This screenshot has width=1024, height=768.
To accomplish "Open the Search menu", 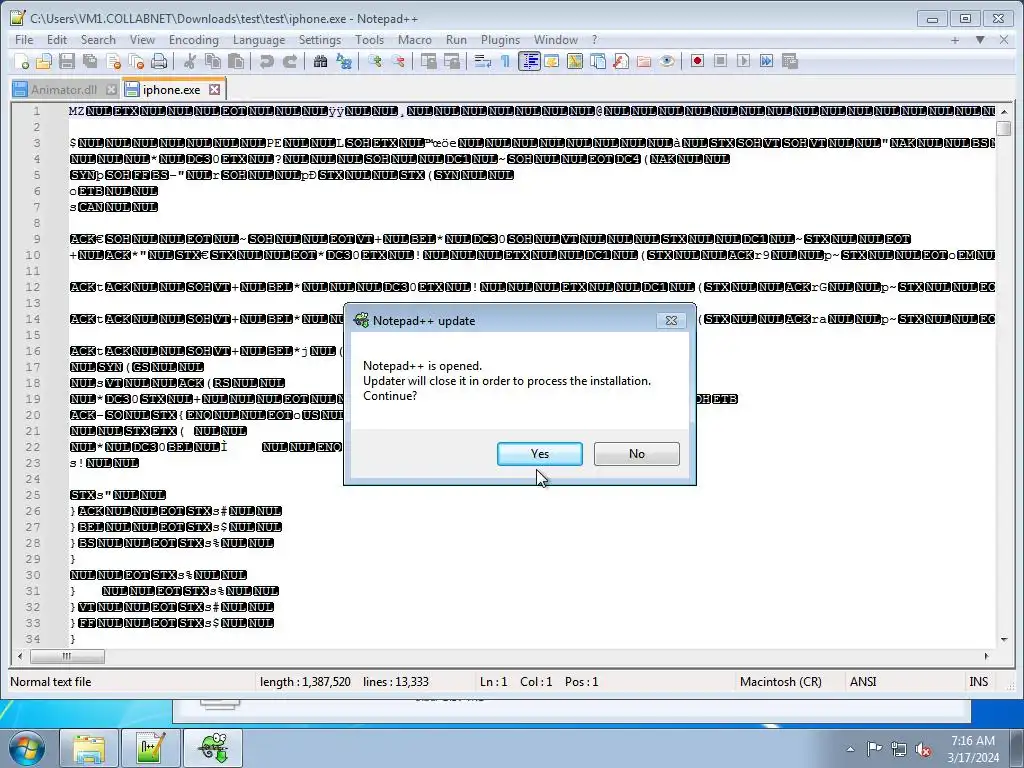I will pyautogui.click(x=98, y=40).
